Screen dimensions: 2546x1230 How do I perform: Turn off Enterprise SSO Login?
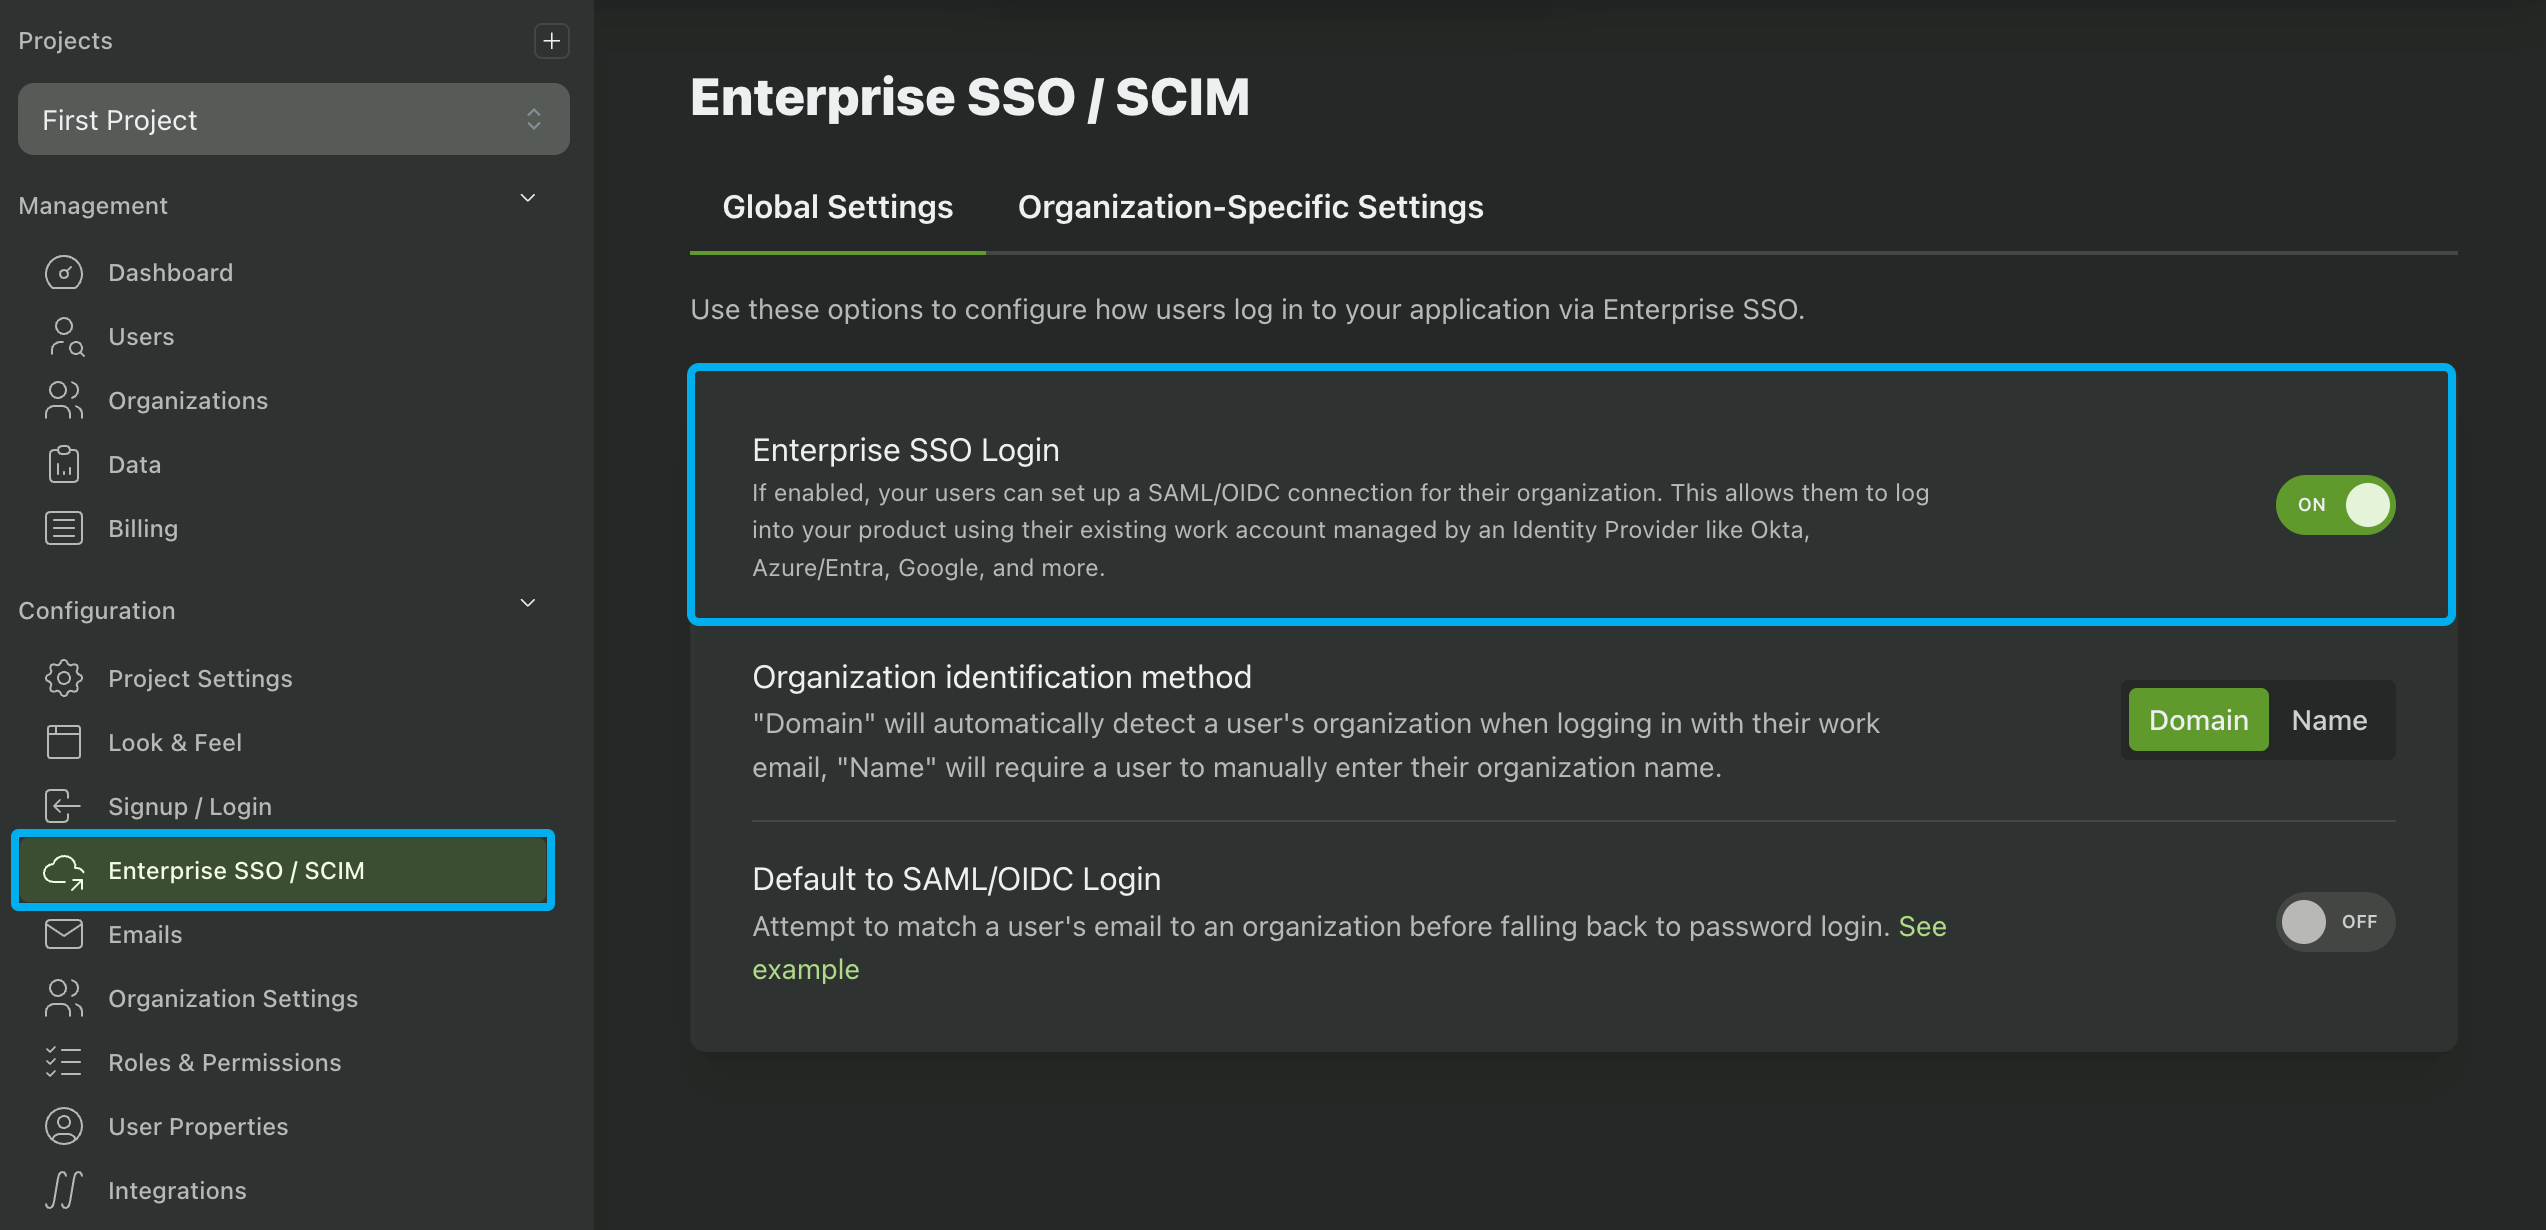[x=2335, y=505]
